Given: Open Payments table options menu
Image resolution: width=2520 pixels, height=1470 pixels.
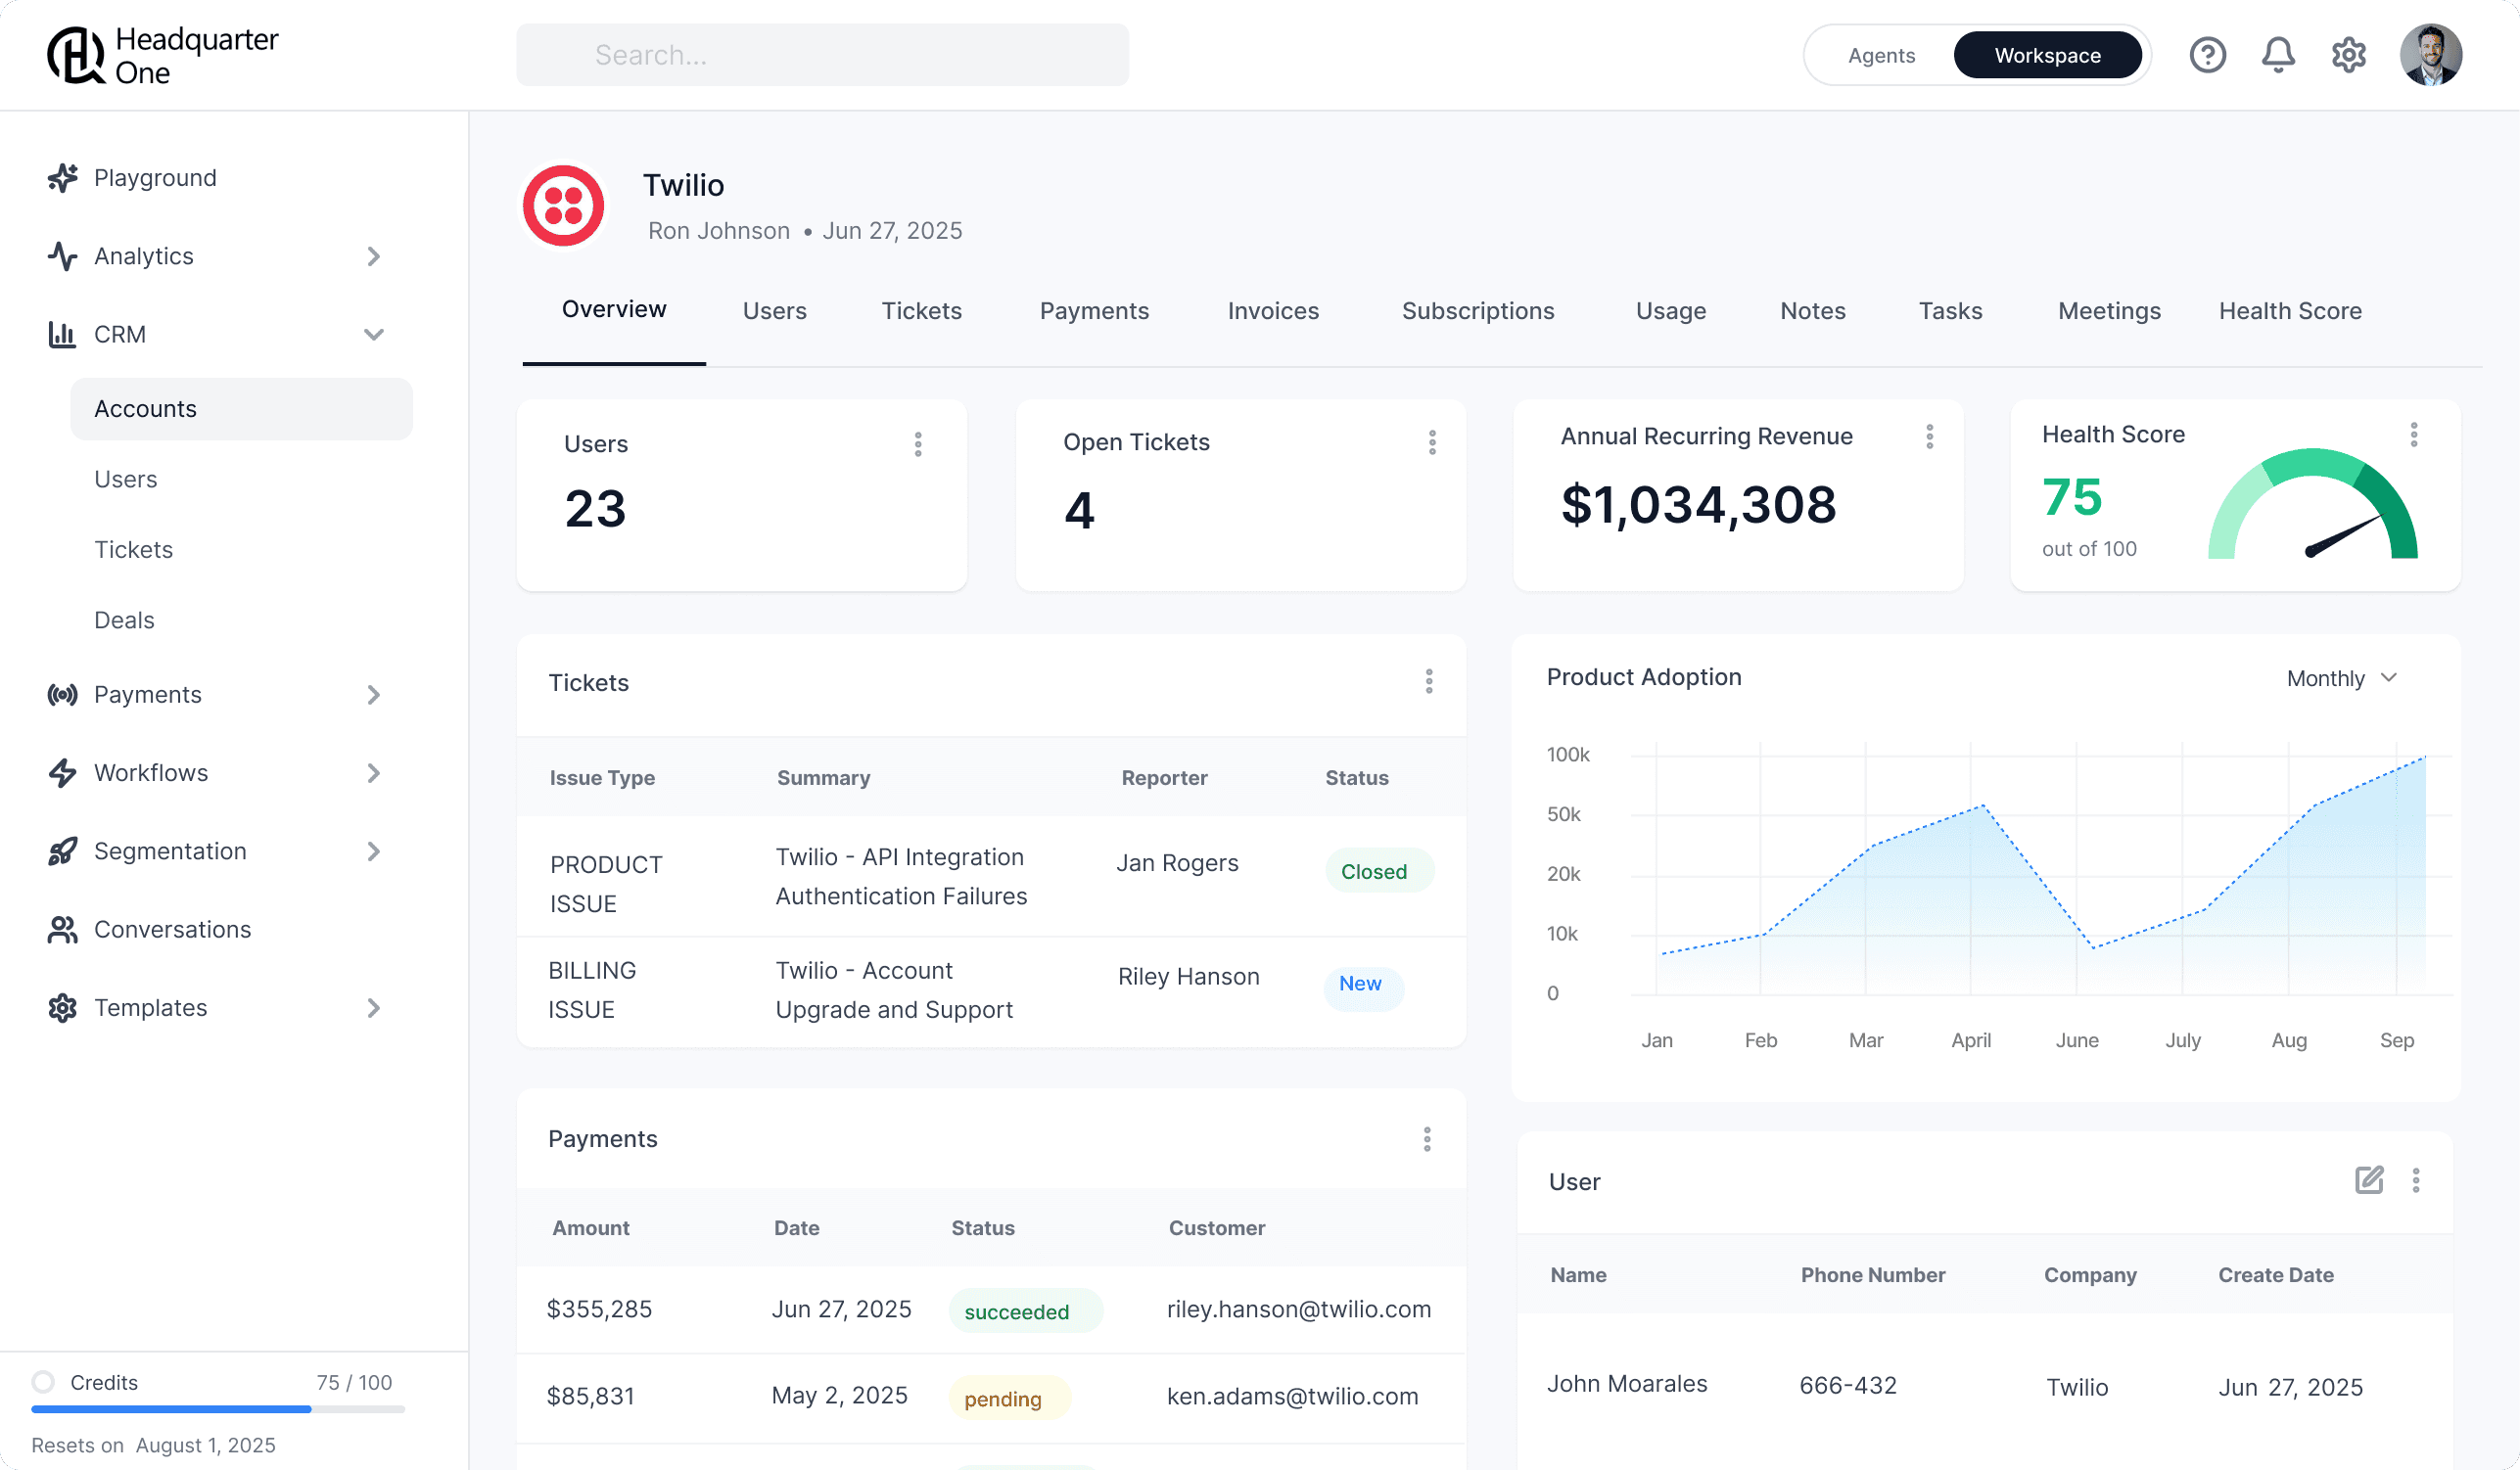Looking at the screenshot, I should pos(1427,1139).
